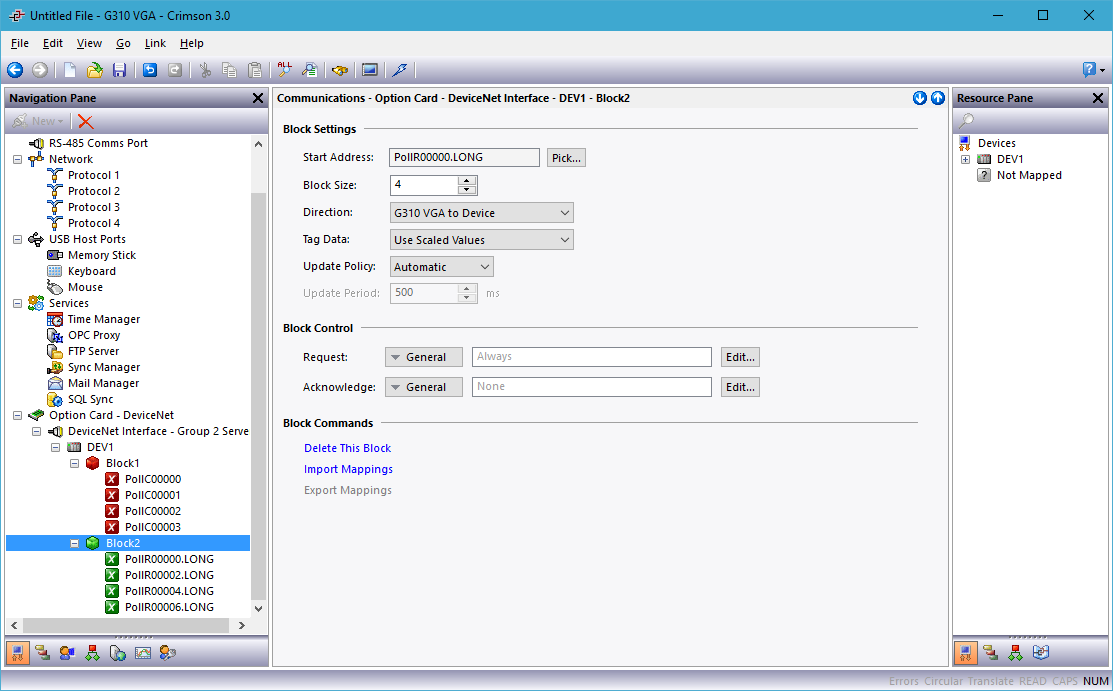
Task: Click the Delete This Block link
Action: pyautogui.click(x=348, y=448)
